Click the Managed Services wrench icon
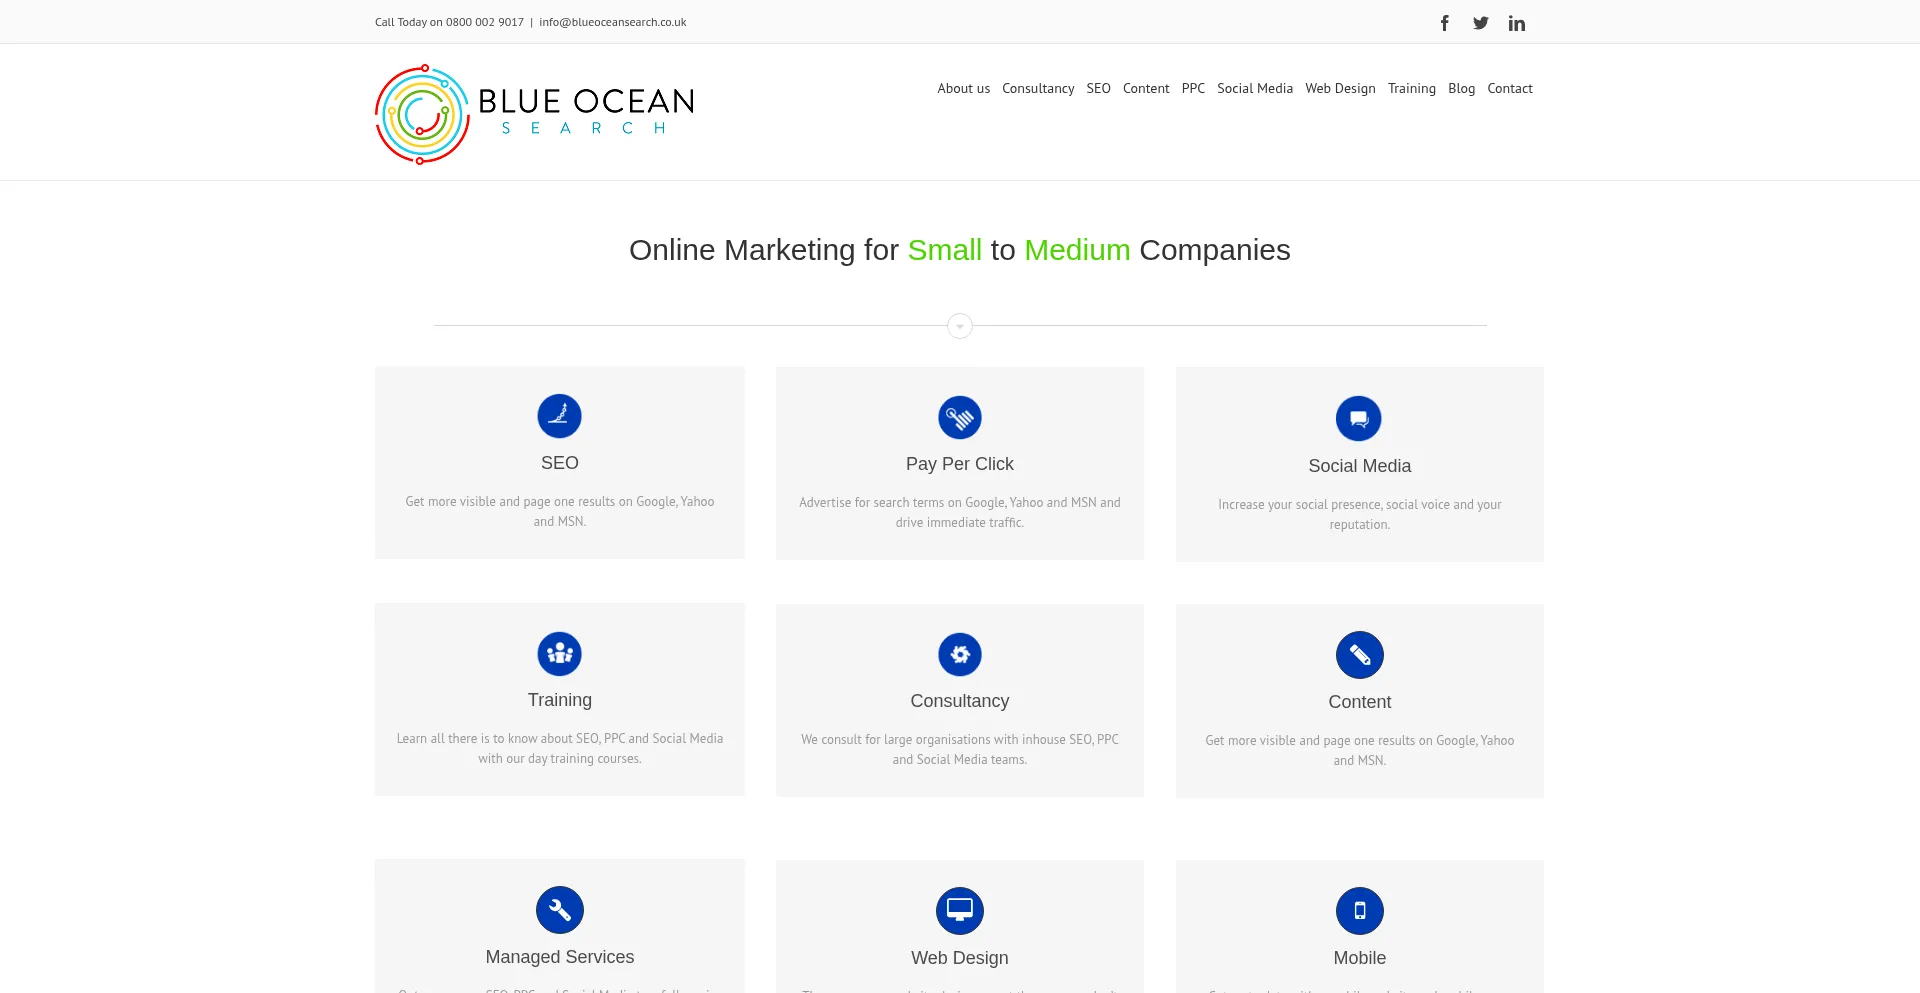 pos(559,910)
